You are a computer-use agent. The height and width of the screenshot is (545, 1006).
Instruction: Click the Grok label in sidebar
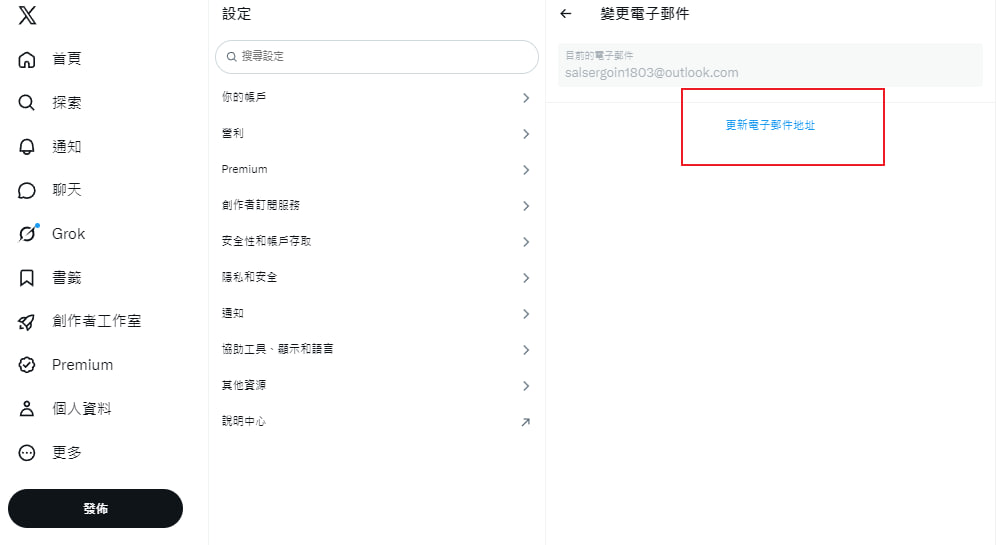[69, 234]
